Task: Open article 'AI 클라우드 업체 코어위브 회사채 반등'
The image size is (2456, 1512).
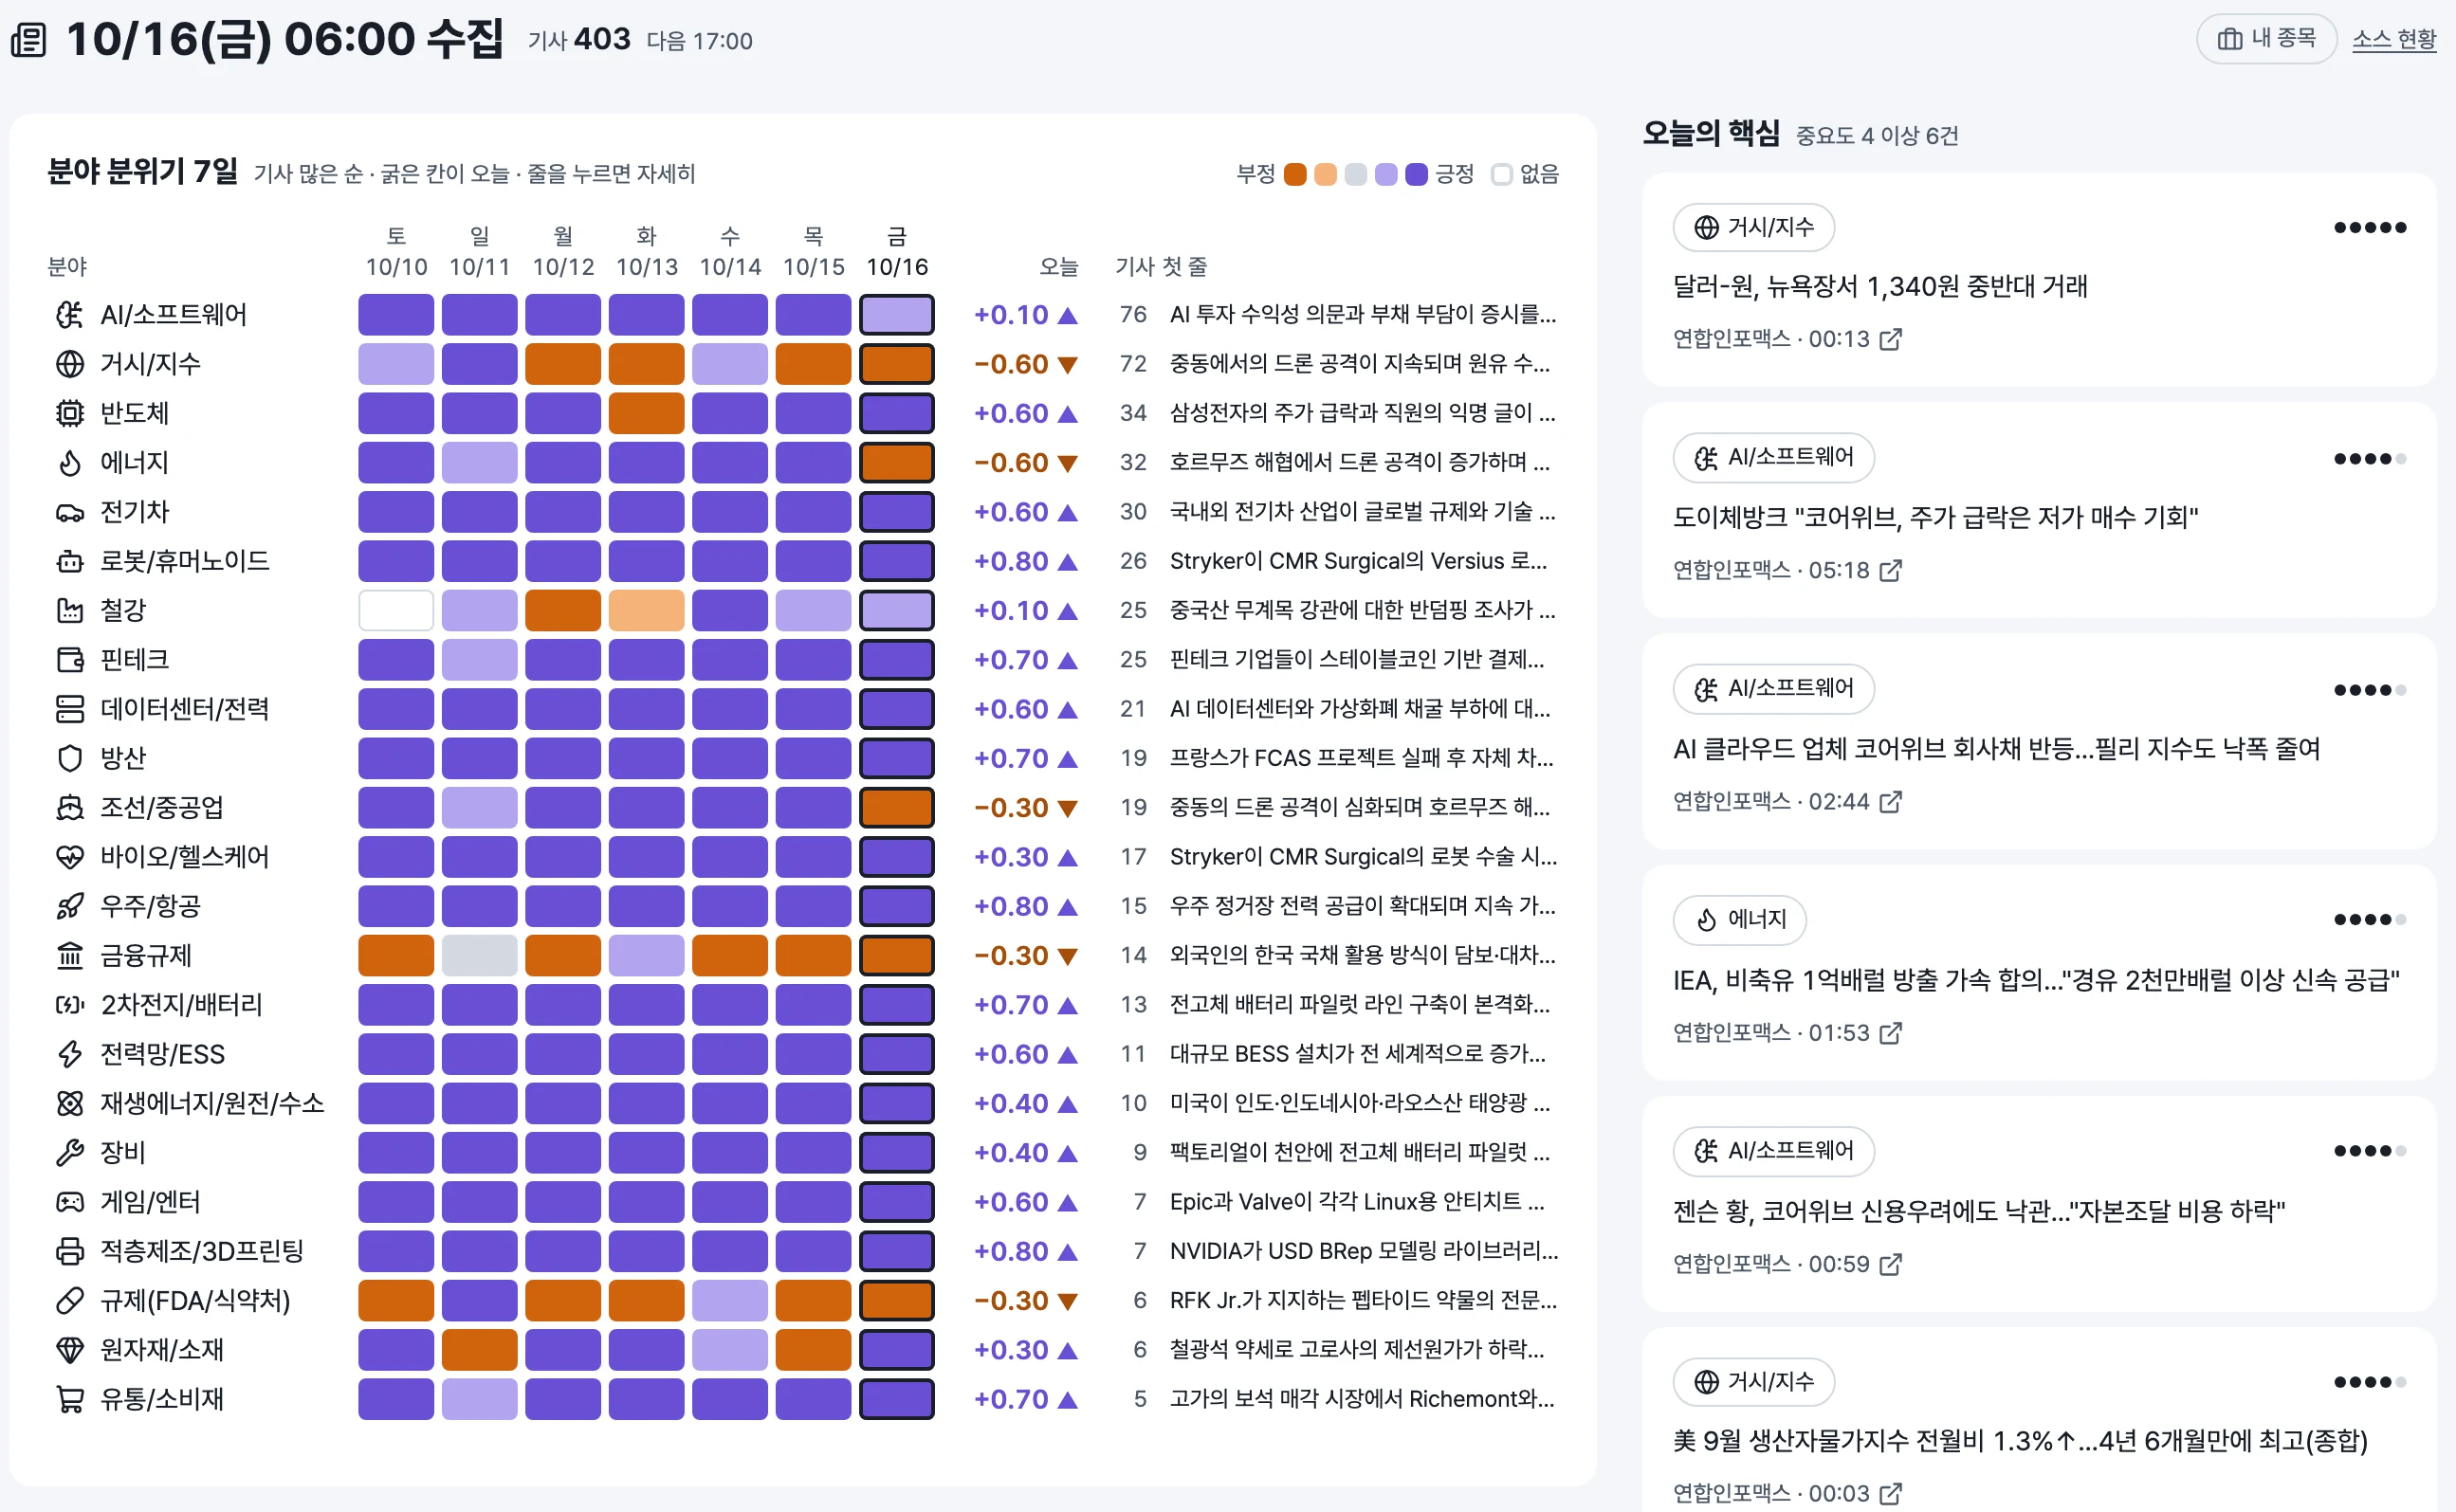Action: 1996,749
